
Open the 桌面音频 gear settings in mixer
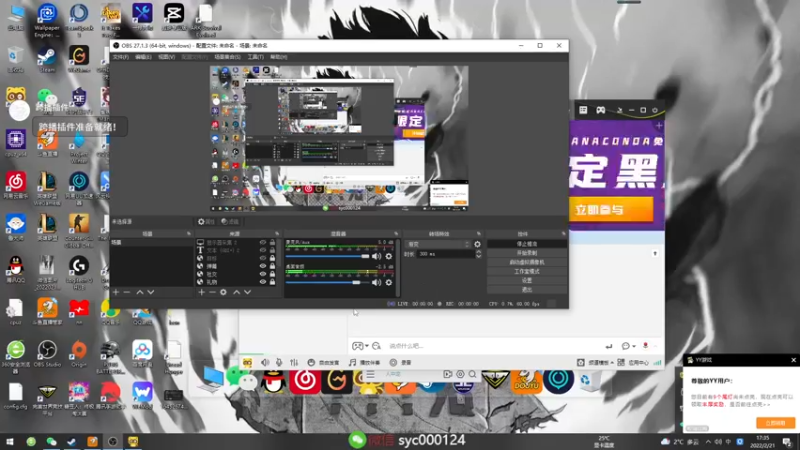[389, 282]
